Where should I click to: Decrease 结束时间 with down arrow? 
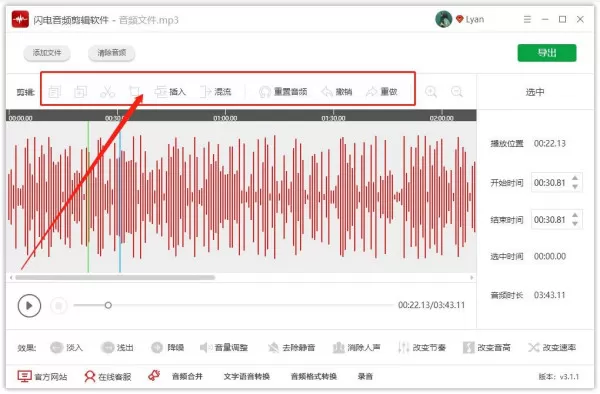click(x=575, y=224)
